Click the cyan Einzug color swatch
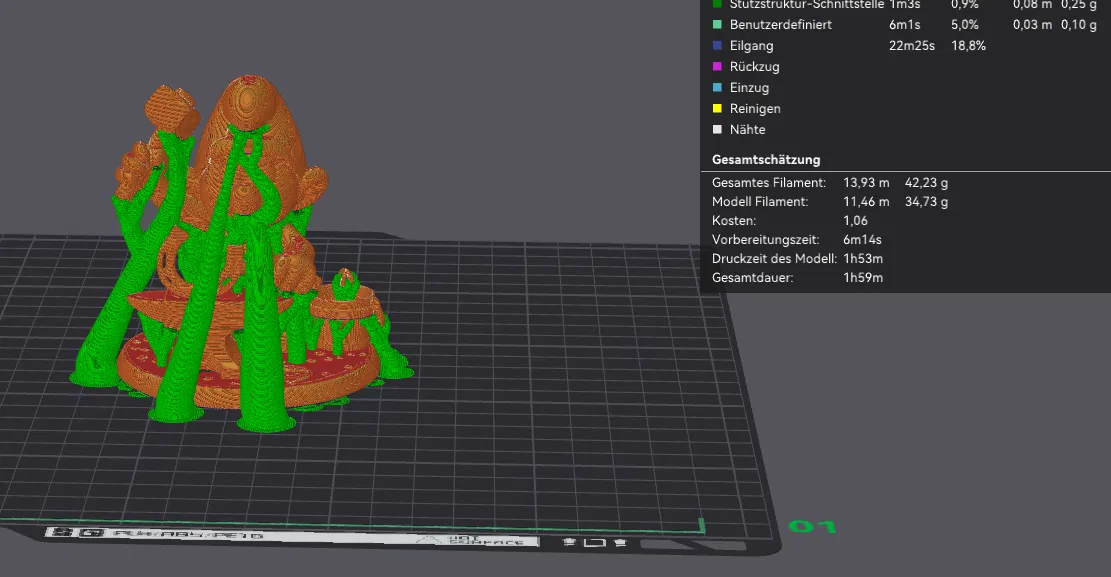This screenshot has width=1111, height=577. coord(717,87)
